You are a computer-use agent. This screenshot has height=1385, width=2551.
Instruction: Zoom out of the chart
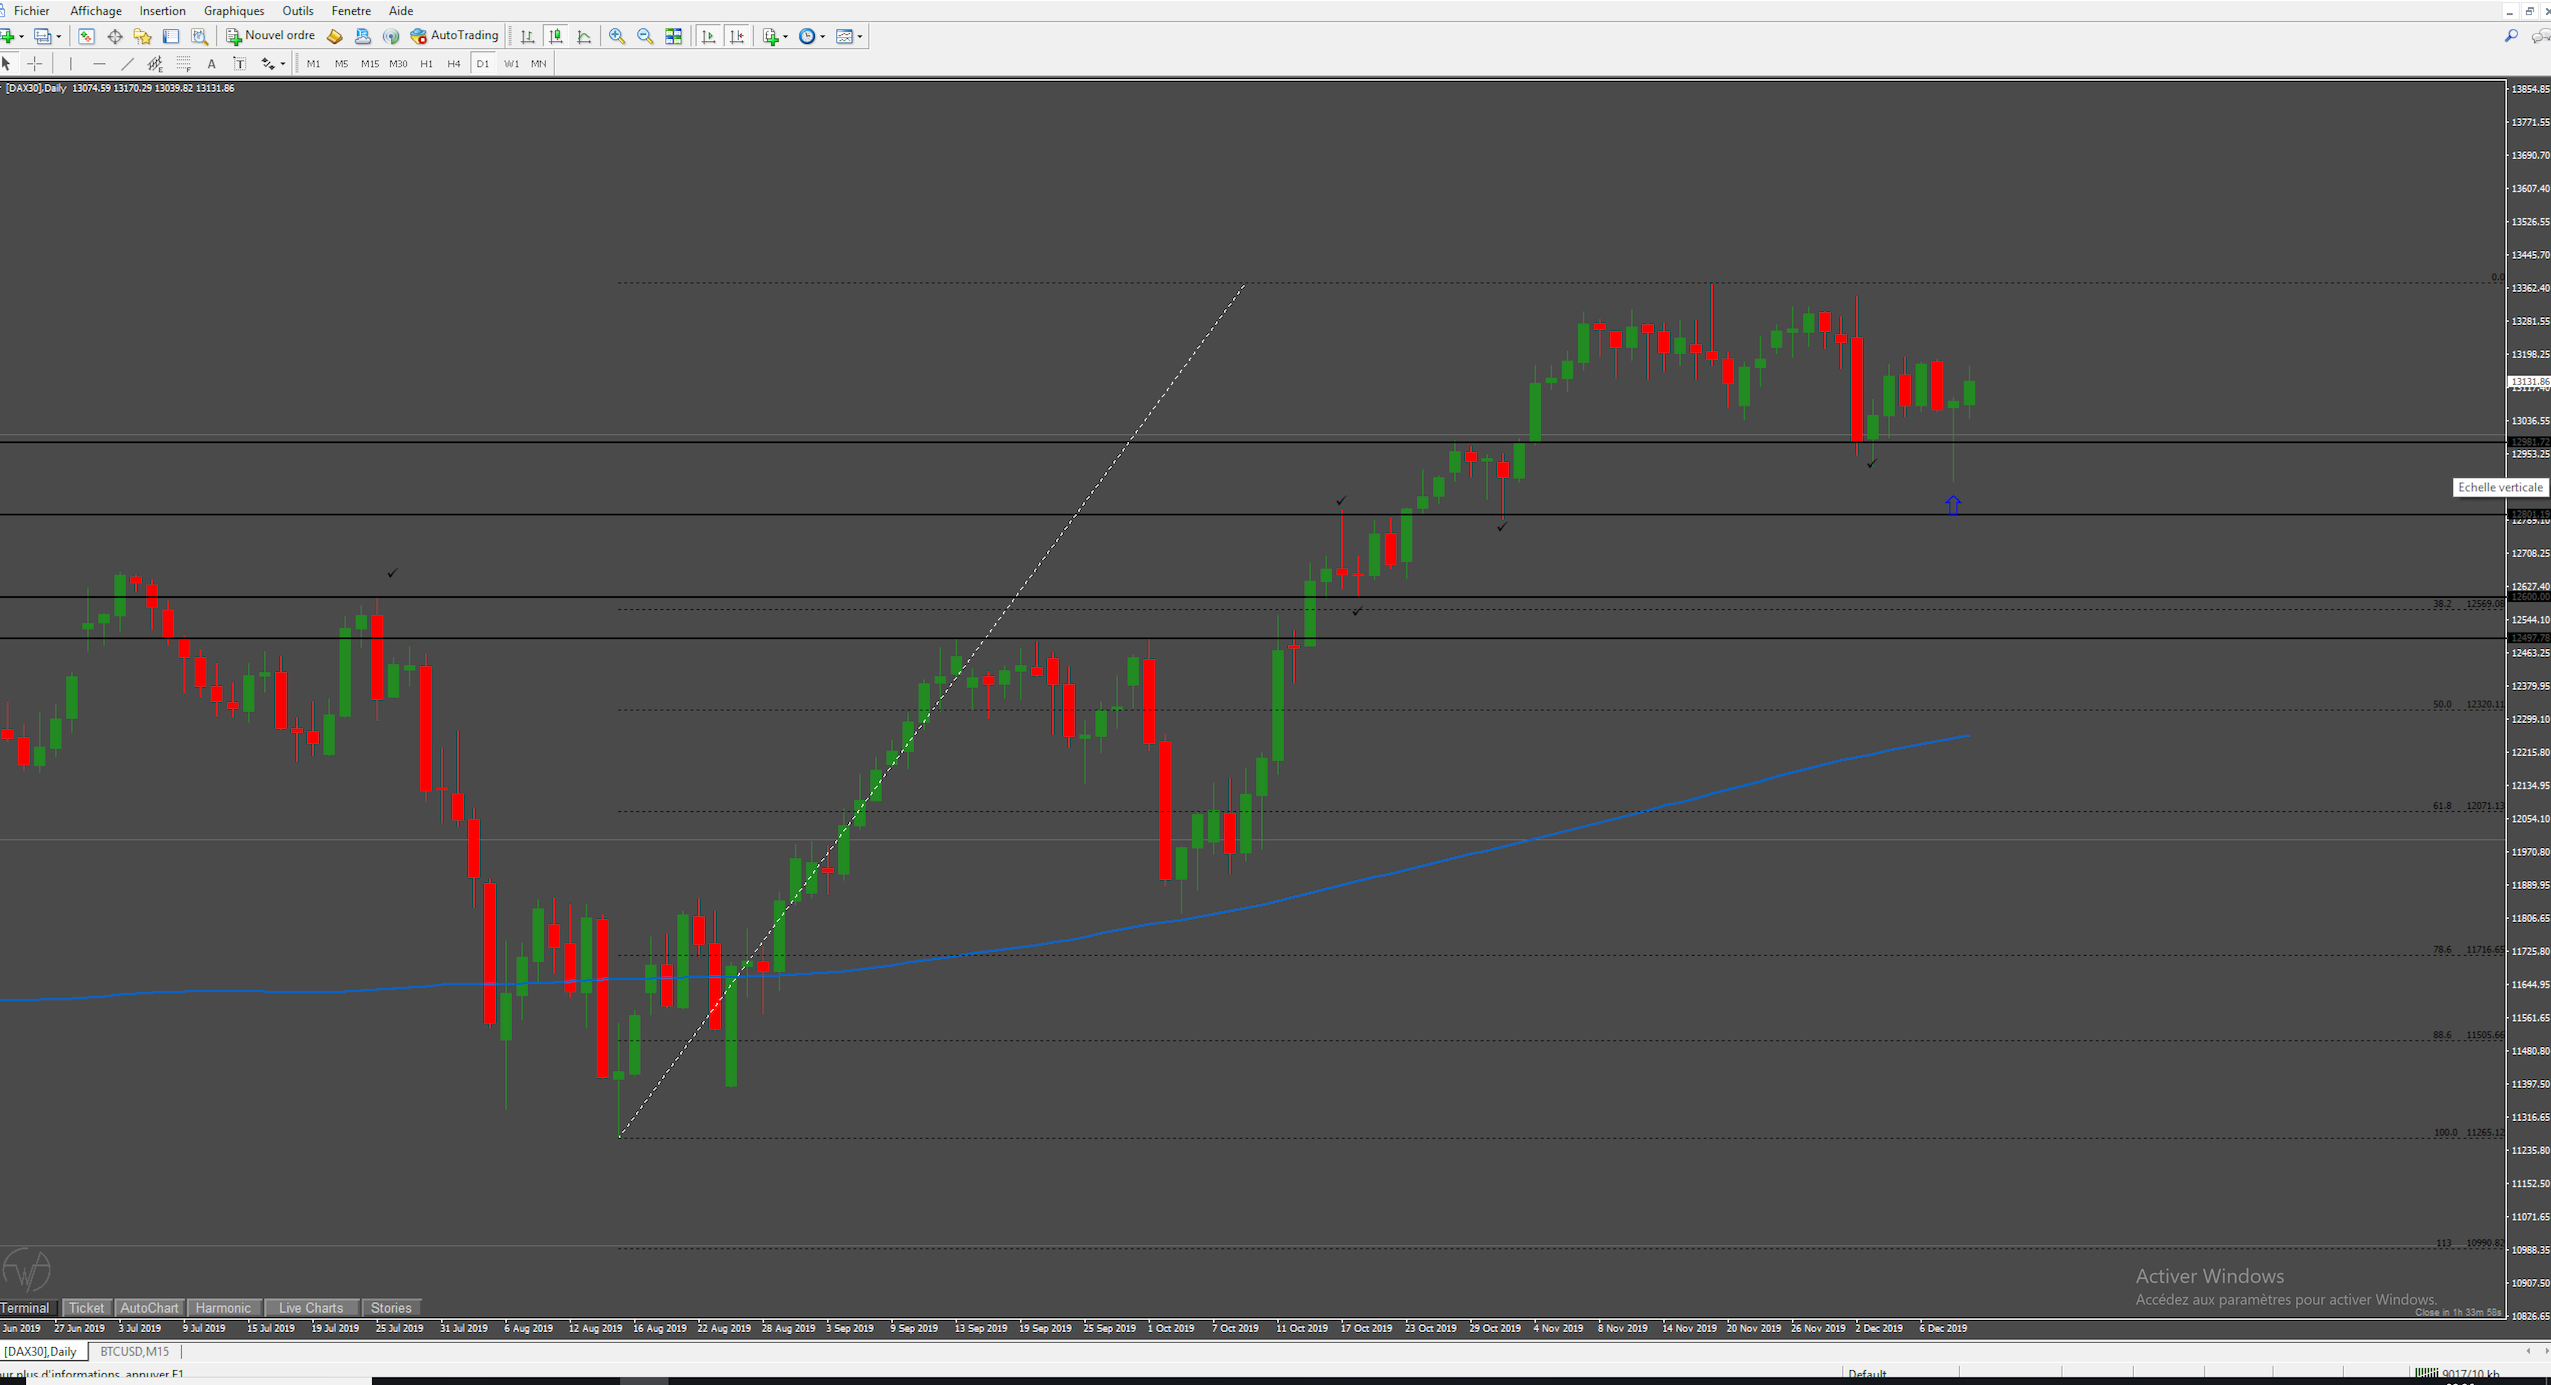645,36
